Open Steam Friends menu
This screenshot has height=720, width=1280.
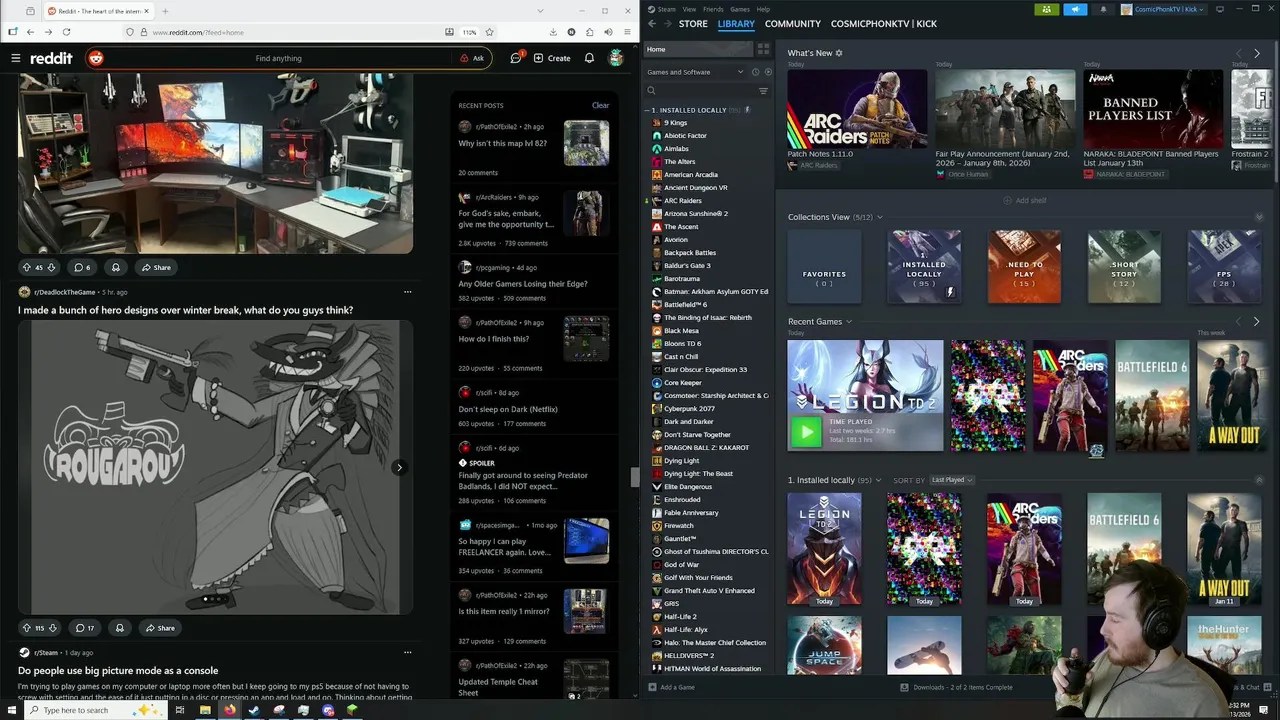(x=713, y=9)
